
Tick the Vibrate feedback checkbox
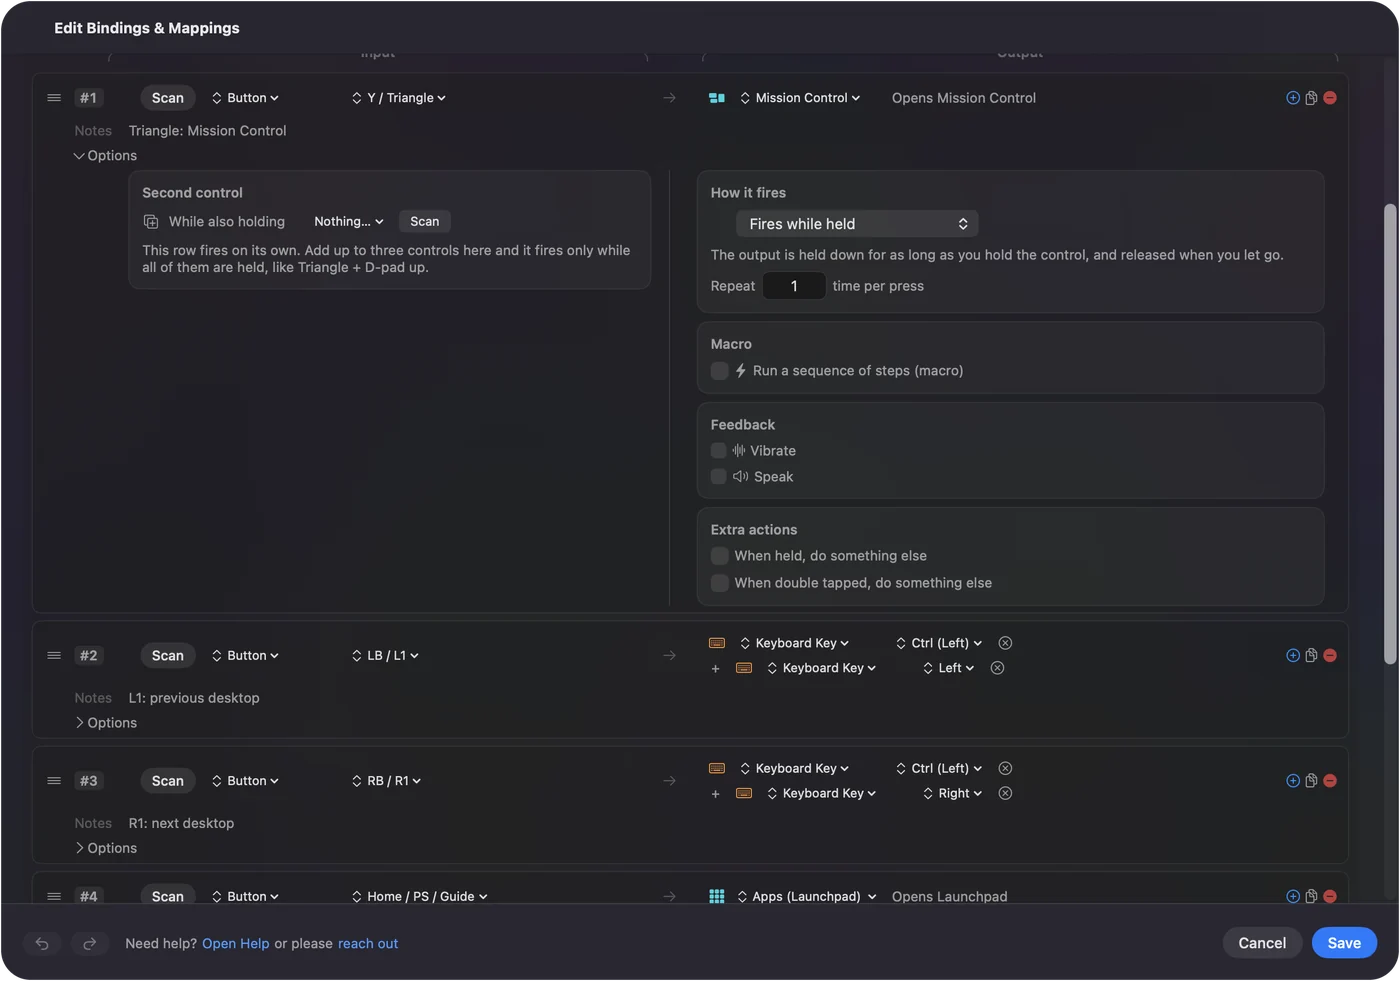[x=719, y=451]
